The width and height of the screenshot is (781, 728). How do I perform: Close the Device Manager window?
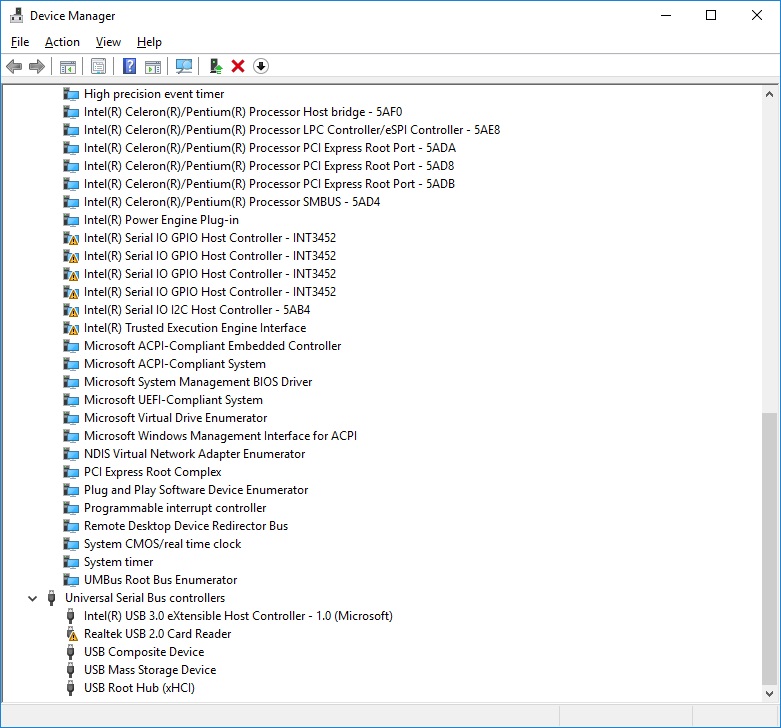pos(757,15)
